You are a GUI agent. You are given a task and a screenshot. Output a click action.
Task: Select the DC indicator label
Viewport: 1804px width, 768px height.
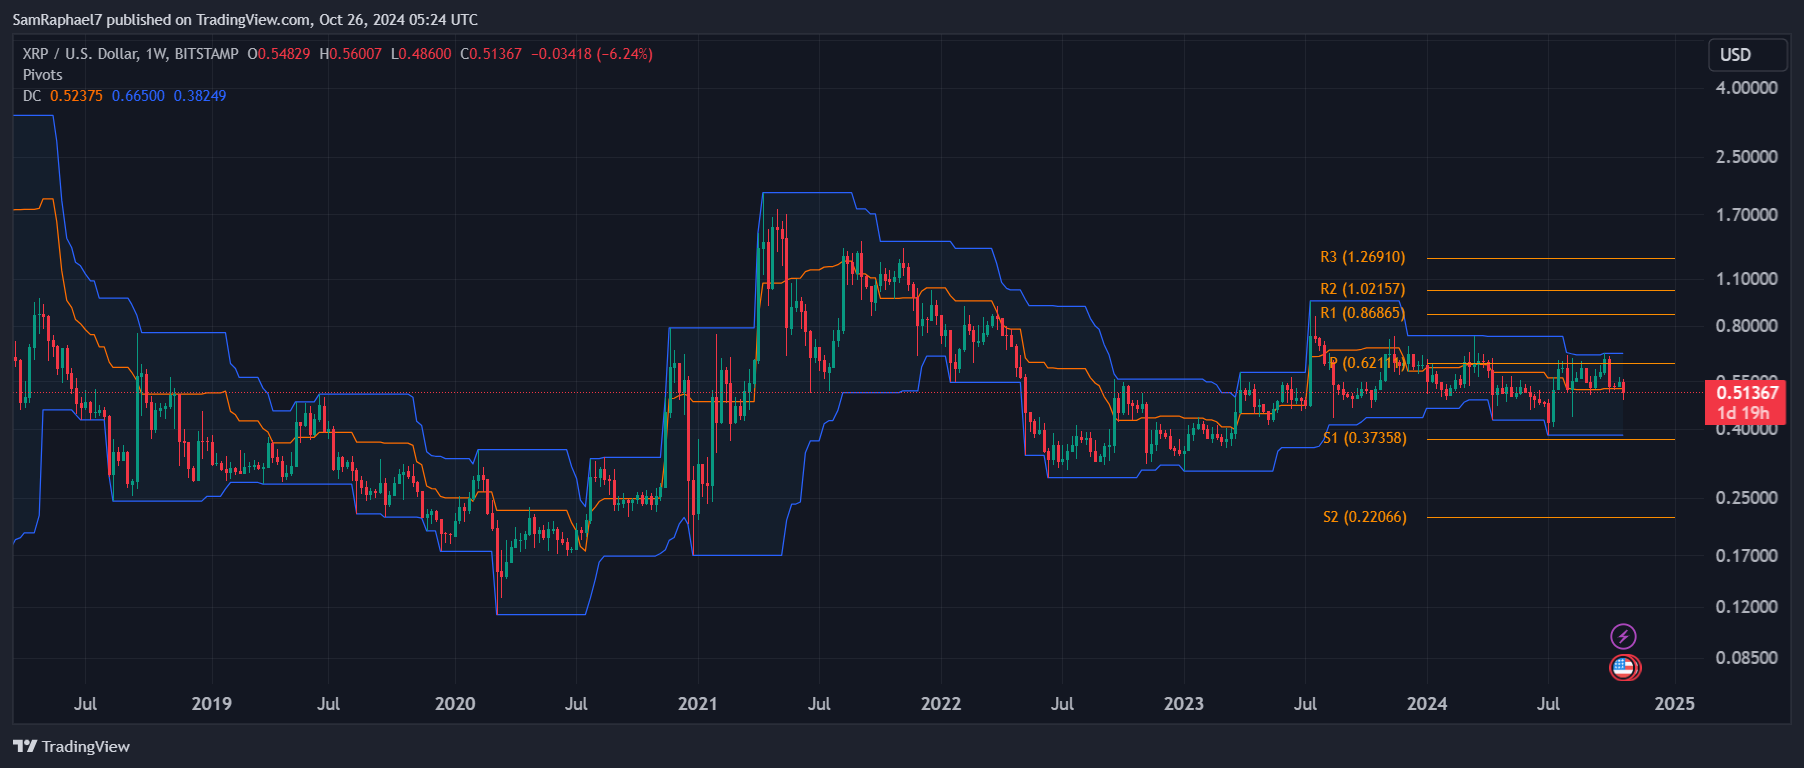(32, 96)
